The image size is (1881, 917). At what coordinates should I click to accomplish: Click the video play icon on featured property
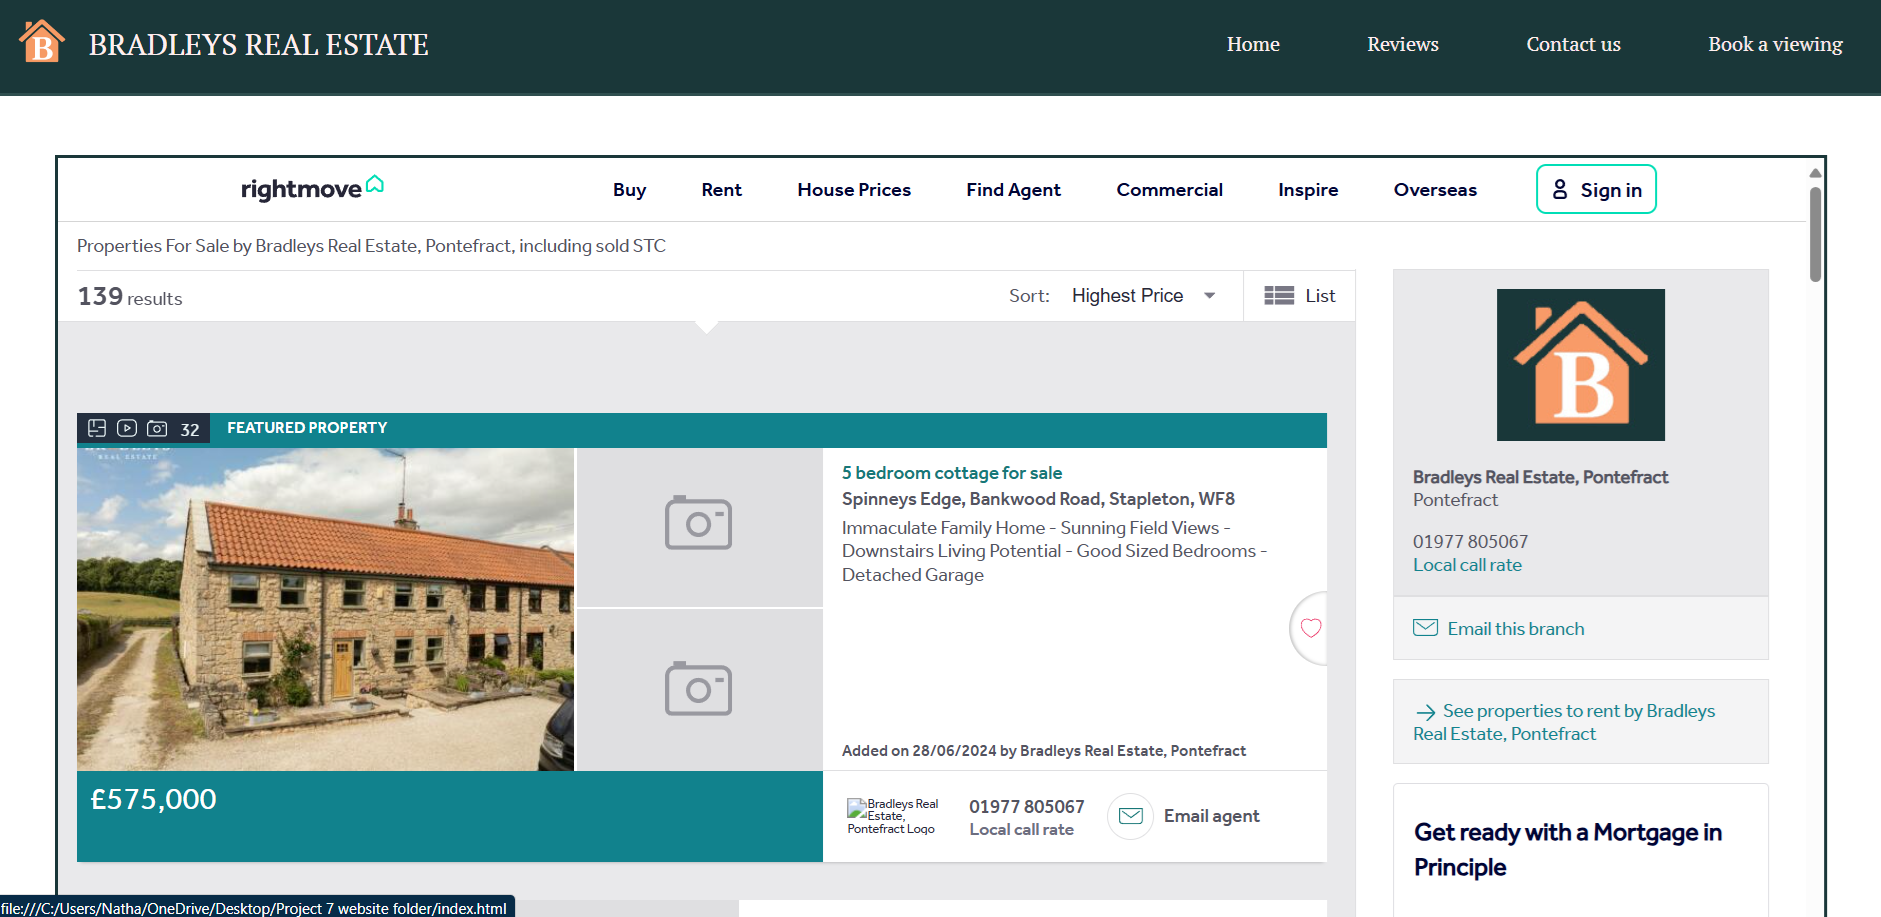[x=127, y=428]
